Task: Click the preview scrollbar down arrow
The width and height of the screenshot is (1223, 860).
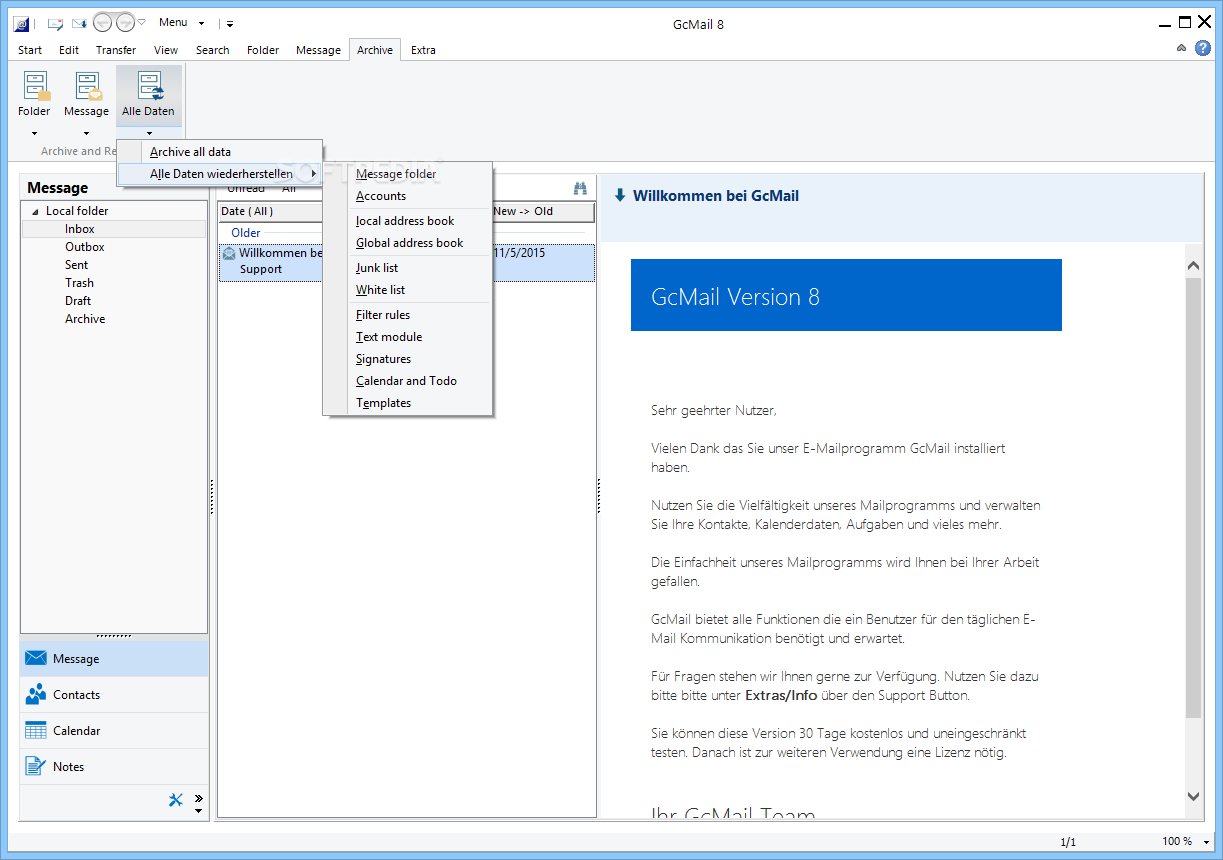Action: click(x=1193, y=796)
